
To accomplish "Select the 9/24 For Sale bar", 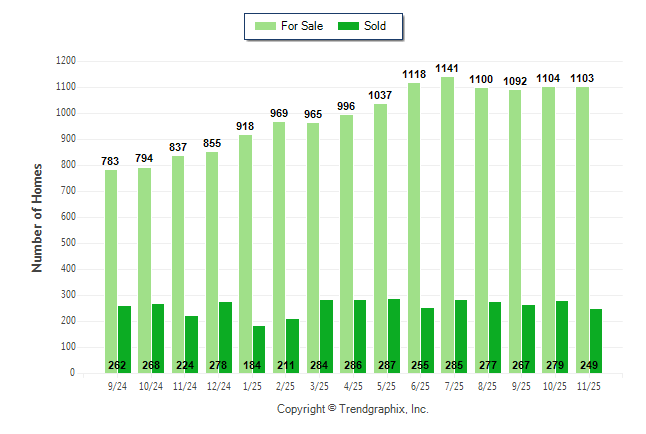I will click(x=110, y=271).
